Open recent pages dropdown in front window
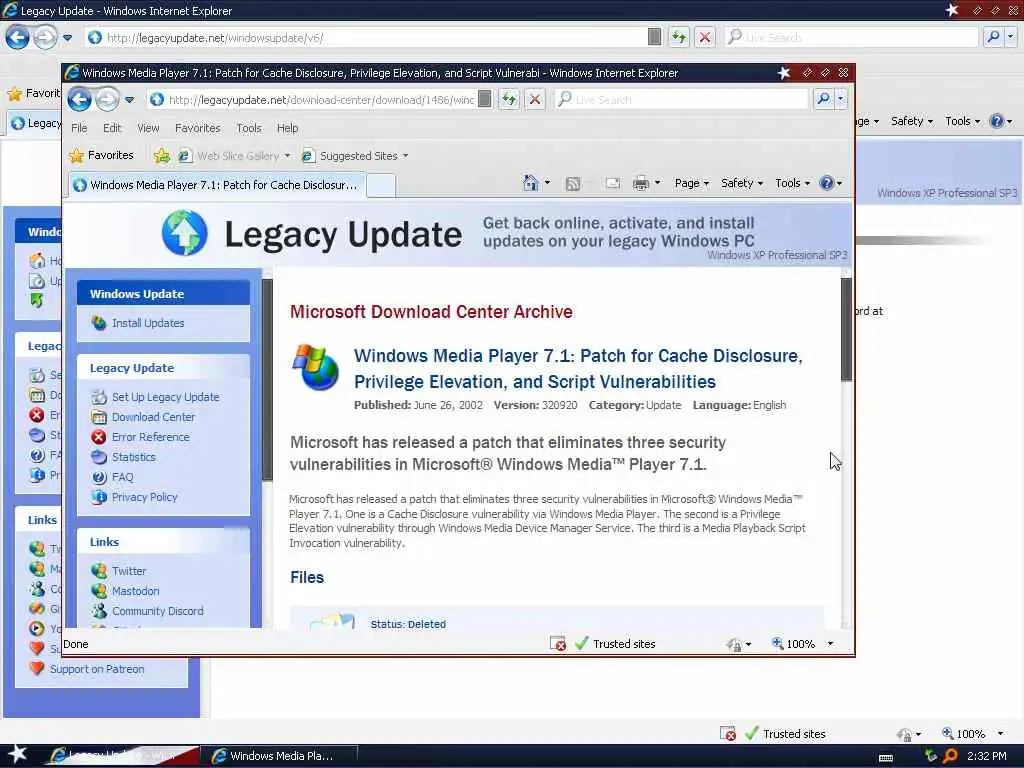 (x=129, y=100)
